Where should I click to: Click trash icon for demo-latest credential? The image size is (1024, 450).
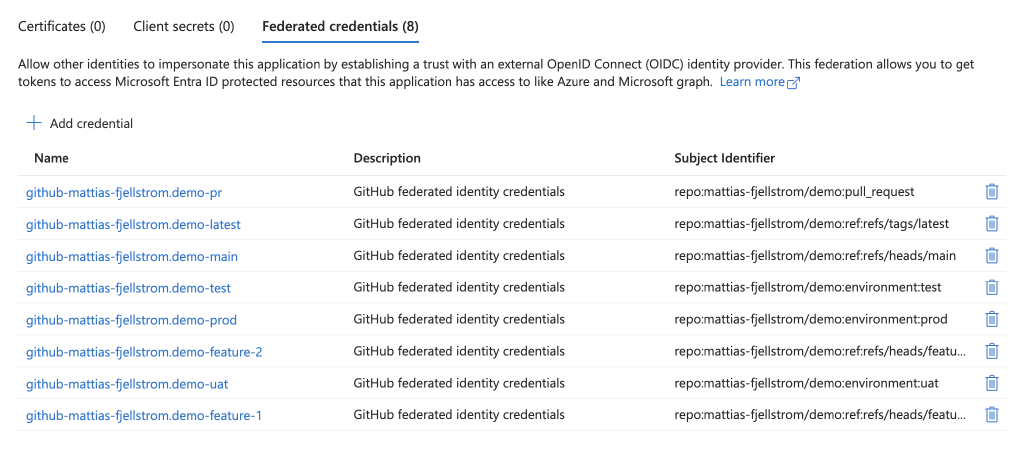click(991, 223)
